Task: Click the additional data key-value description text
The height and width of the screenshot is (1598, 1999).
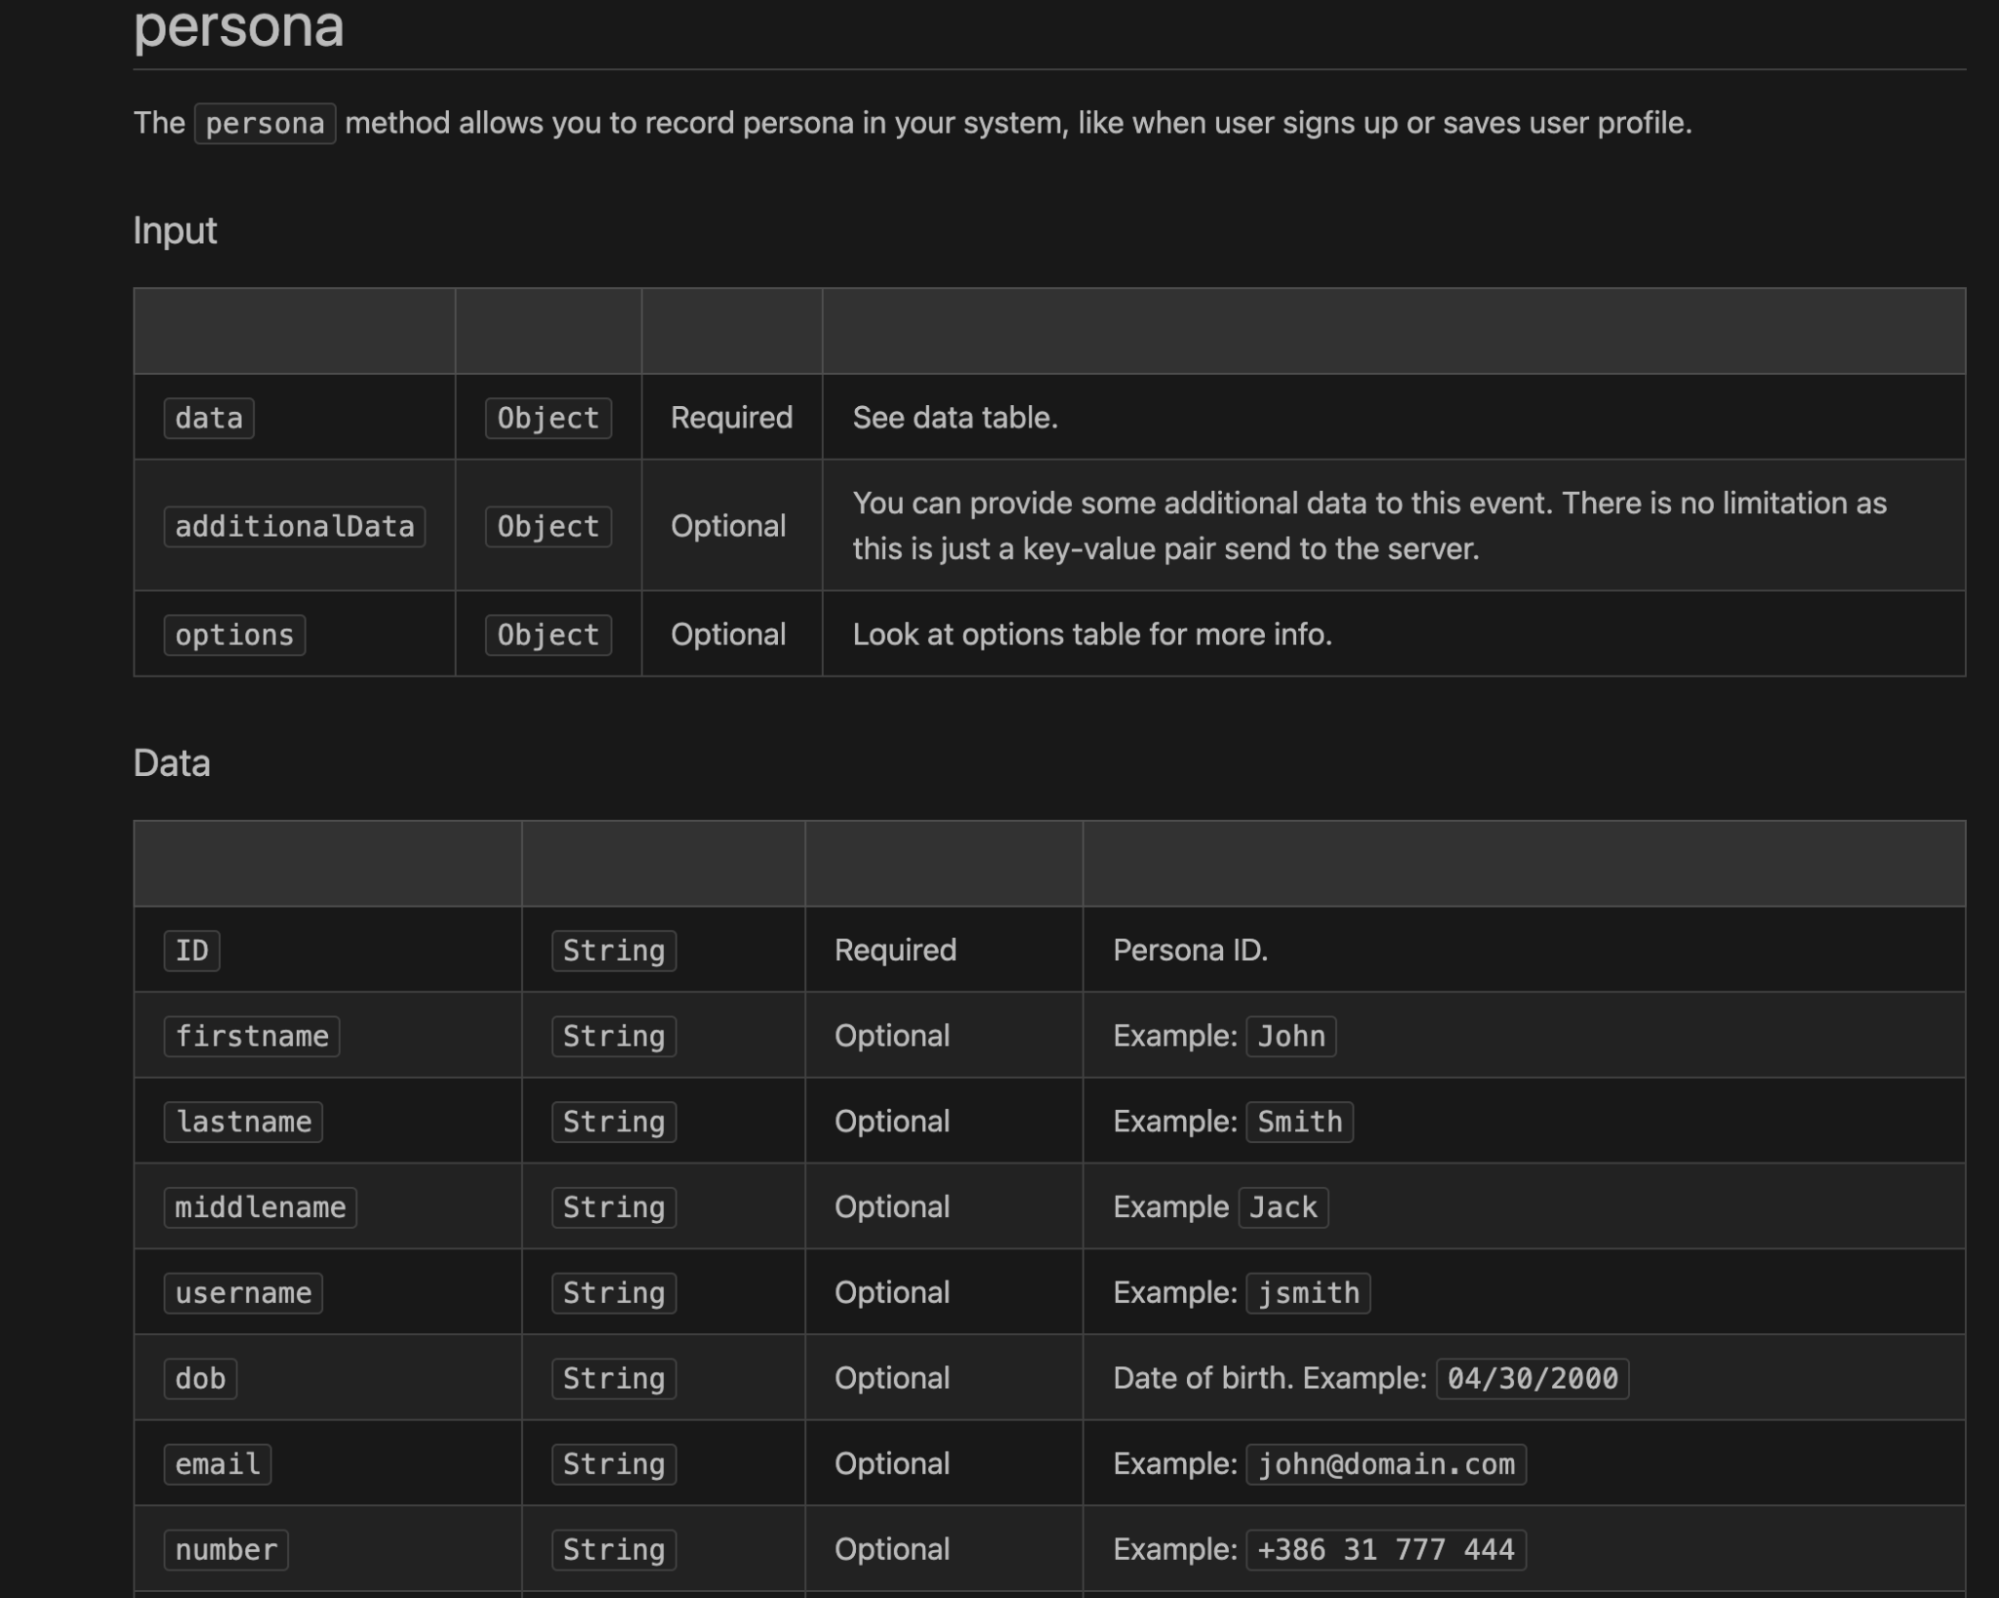Action: tap(1369, 526)
